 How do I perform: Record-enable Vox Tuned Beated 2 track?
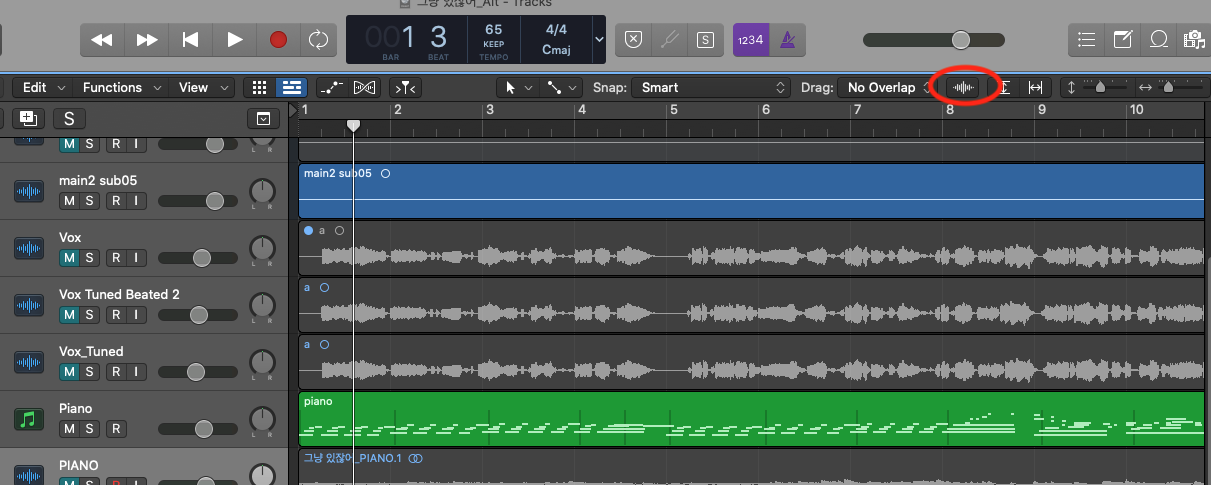(116, 315)
